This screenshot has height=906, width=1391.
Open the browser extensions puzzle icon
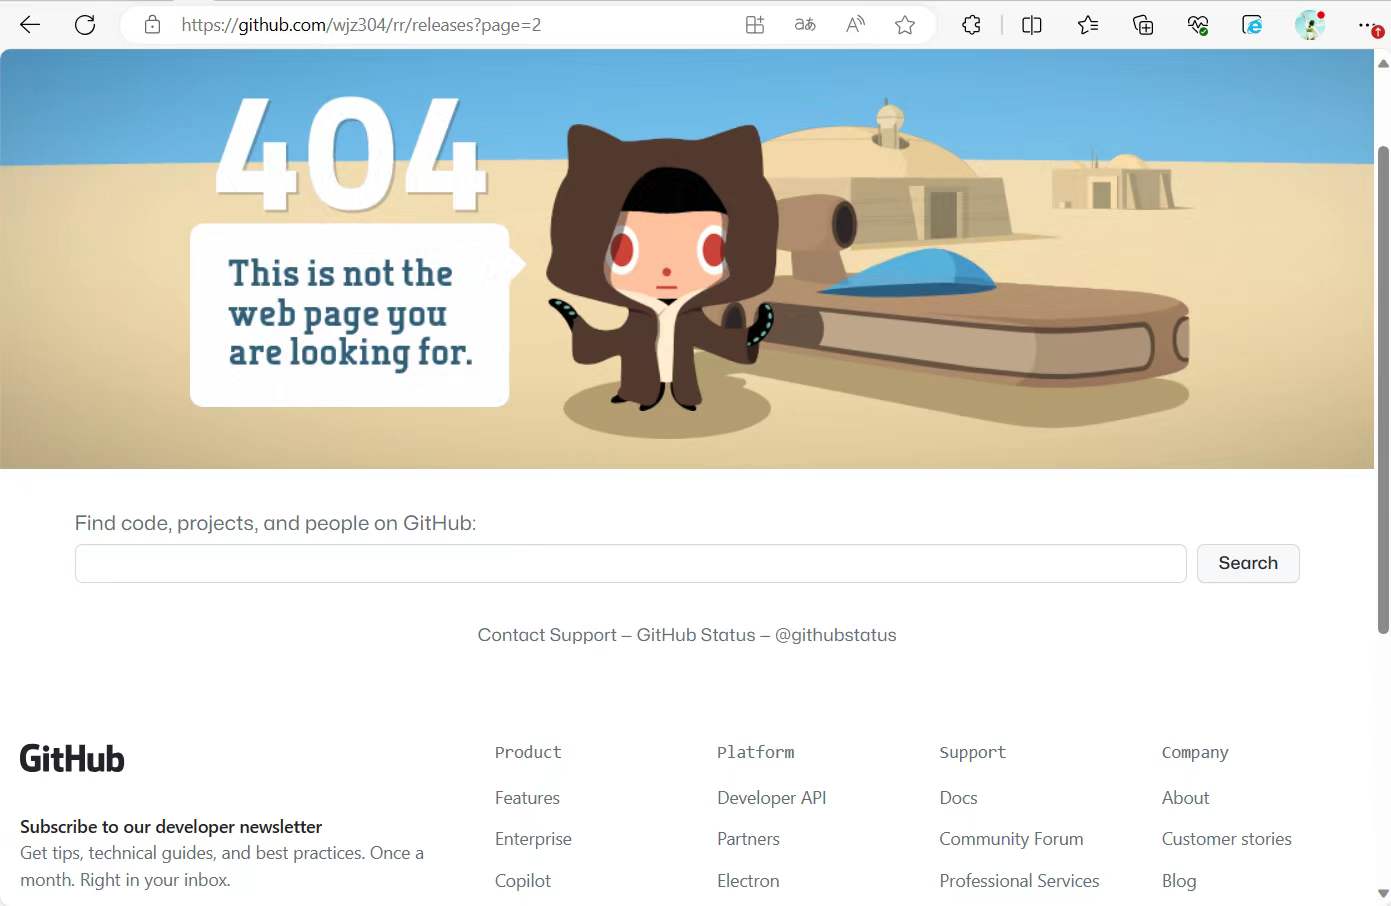tap(971, 25)
